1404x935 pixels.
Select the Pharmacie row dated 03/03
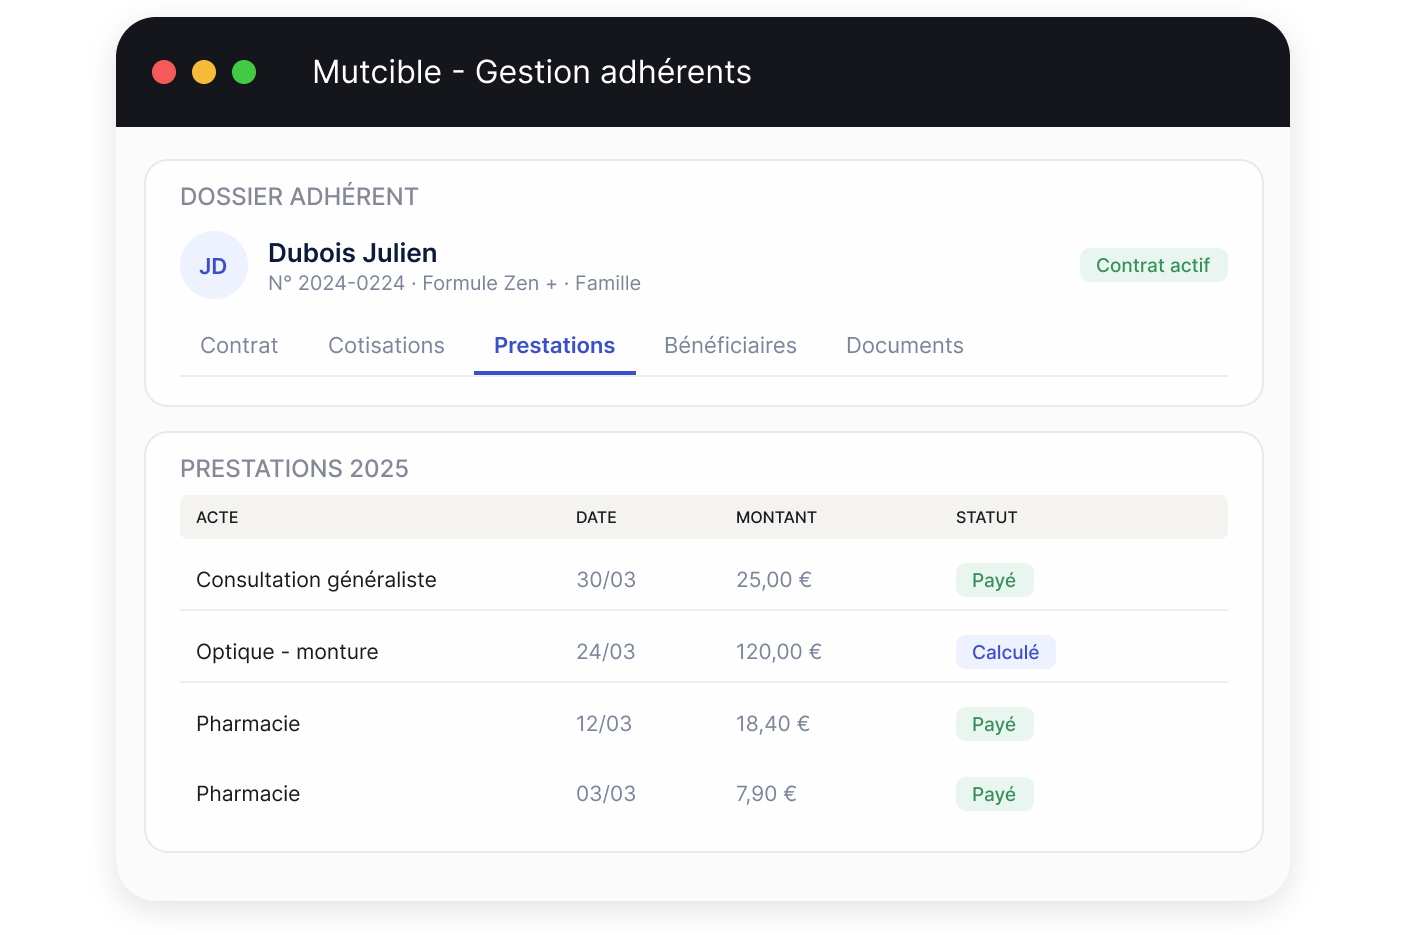pyautogui.click(x=704, y=794)
